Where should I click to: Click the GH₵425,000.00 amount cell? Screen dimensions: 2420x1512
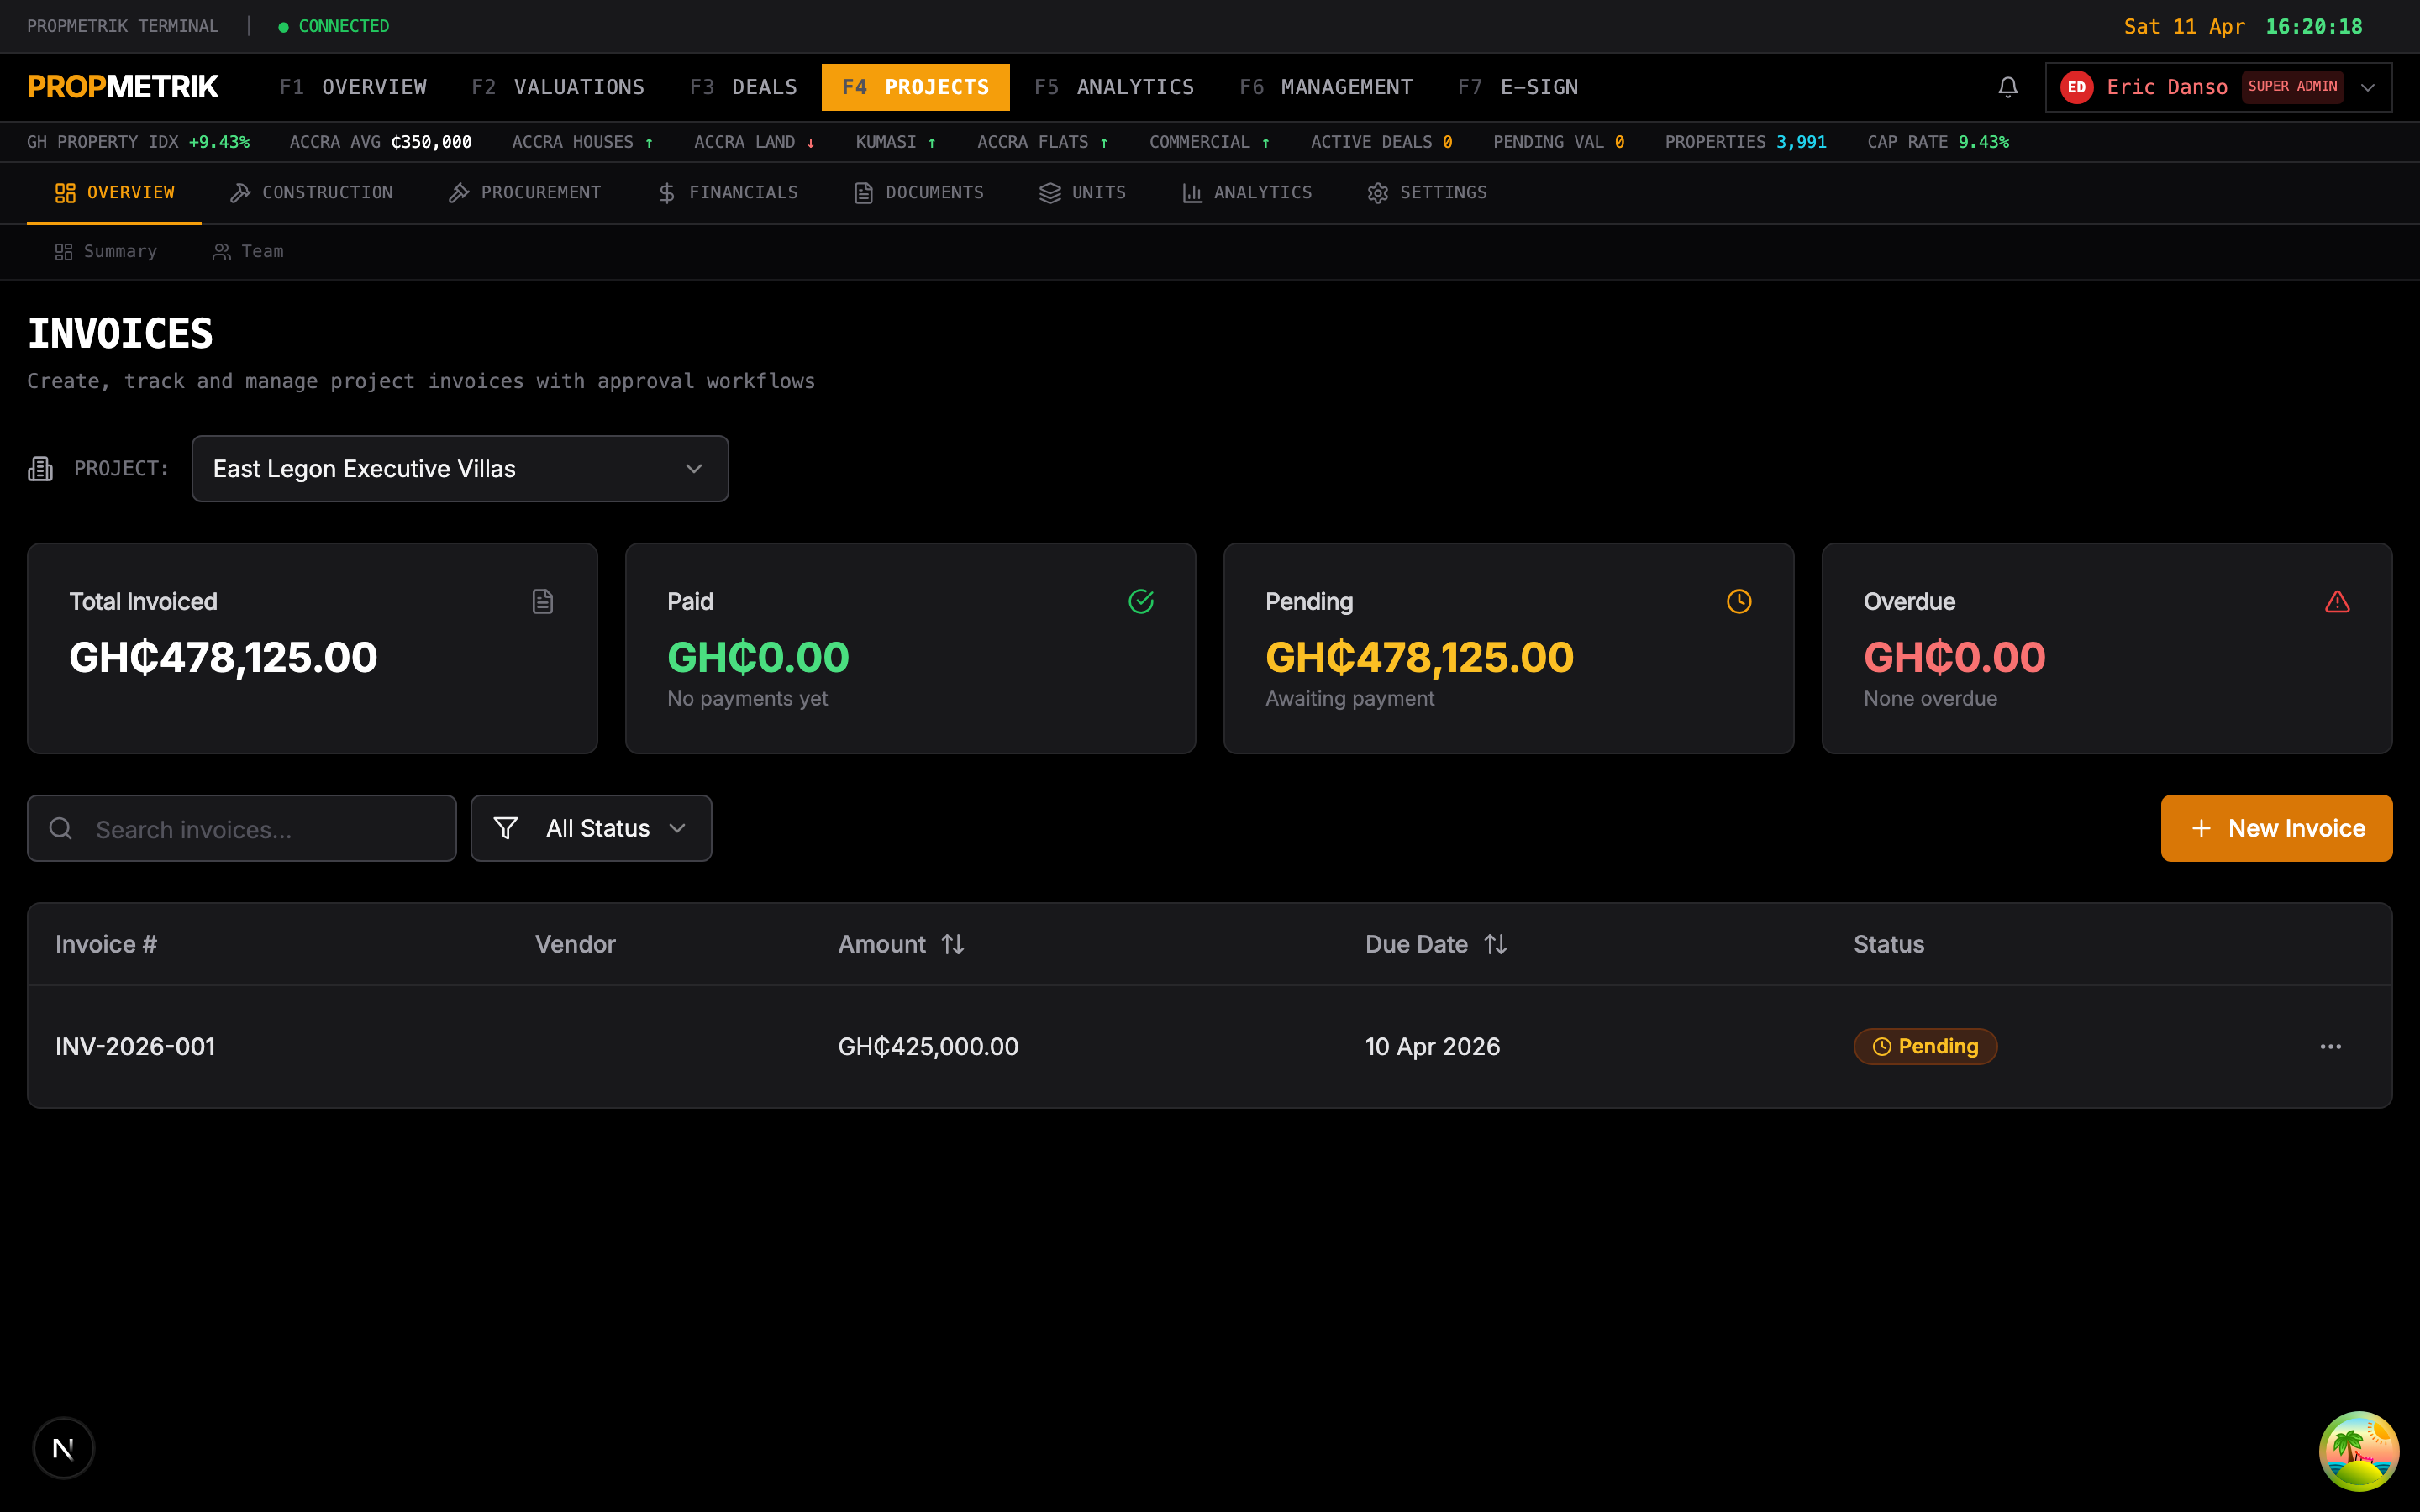(x=928, y=1046)
